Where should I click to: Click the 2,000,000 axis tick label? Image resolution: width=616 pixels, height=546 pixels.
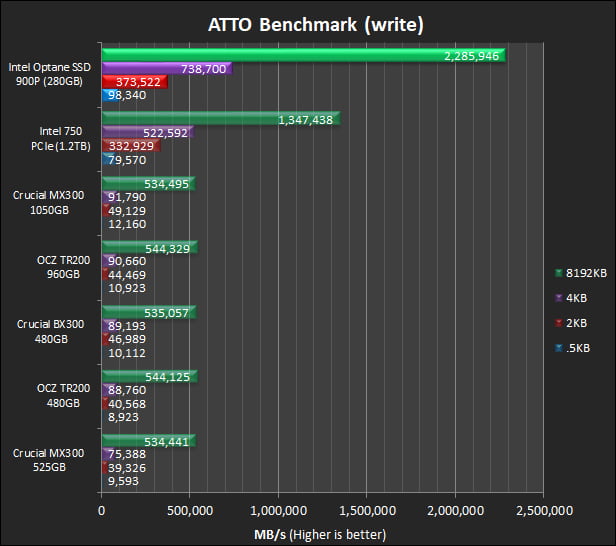[456, 511]
